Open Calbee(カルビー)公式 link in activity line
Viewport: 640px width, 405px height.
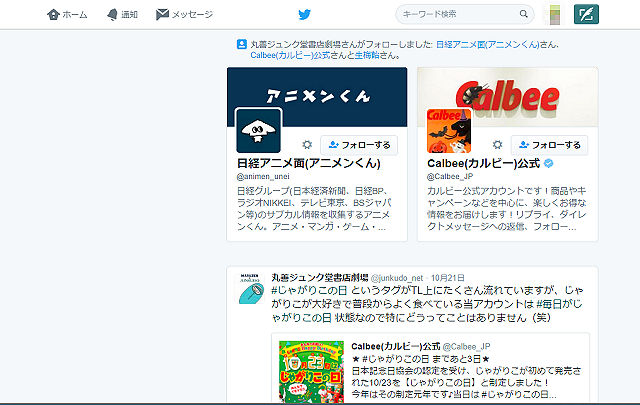(290, 55)
